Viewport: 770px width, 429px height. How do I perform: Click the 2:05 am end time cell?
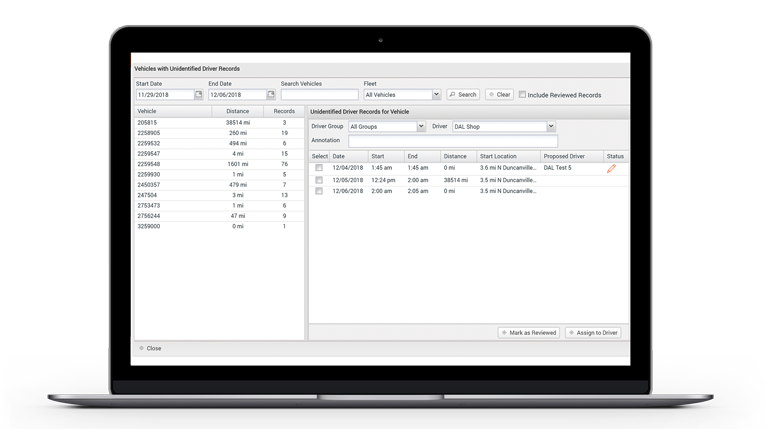click(x=418, y=191)
